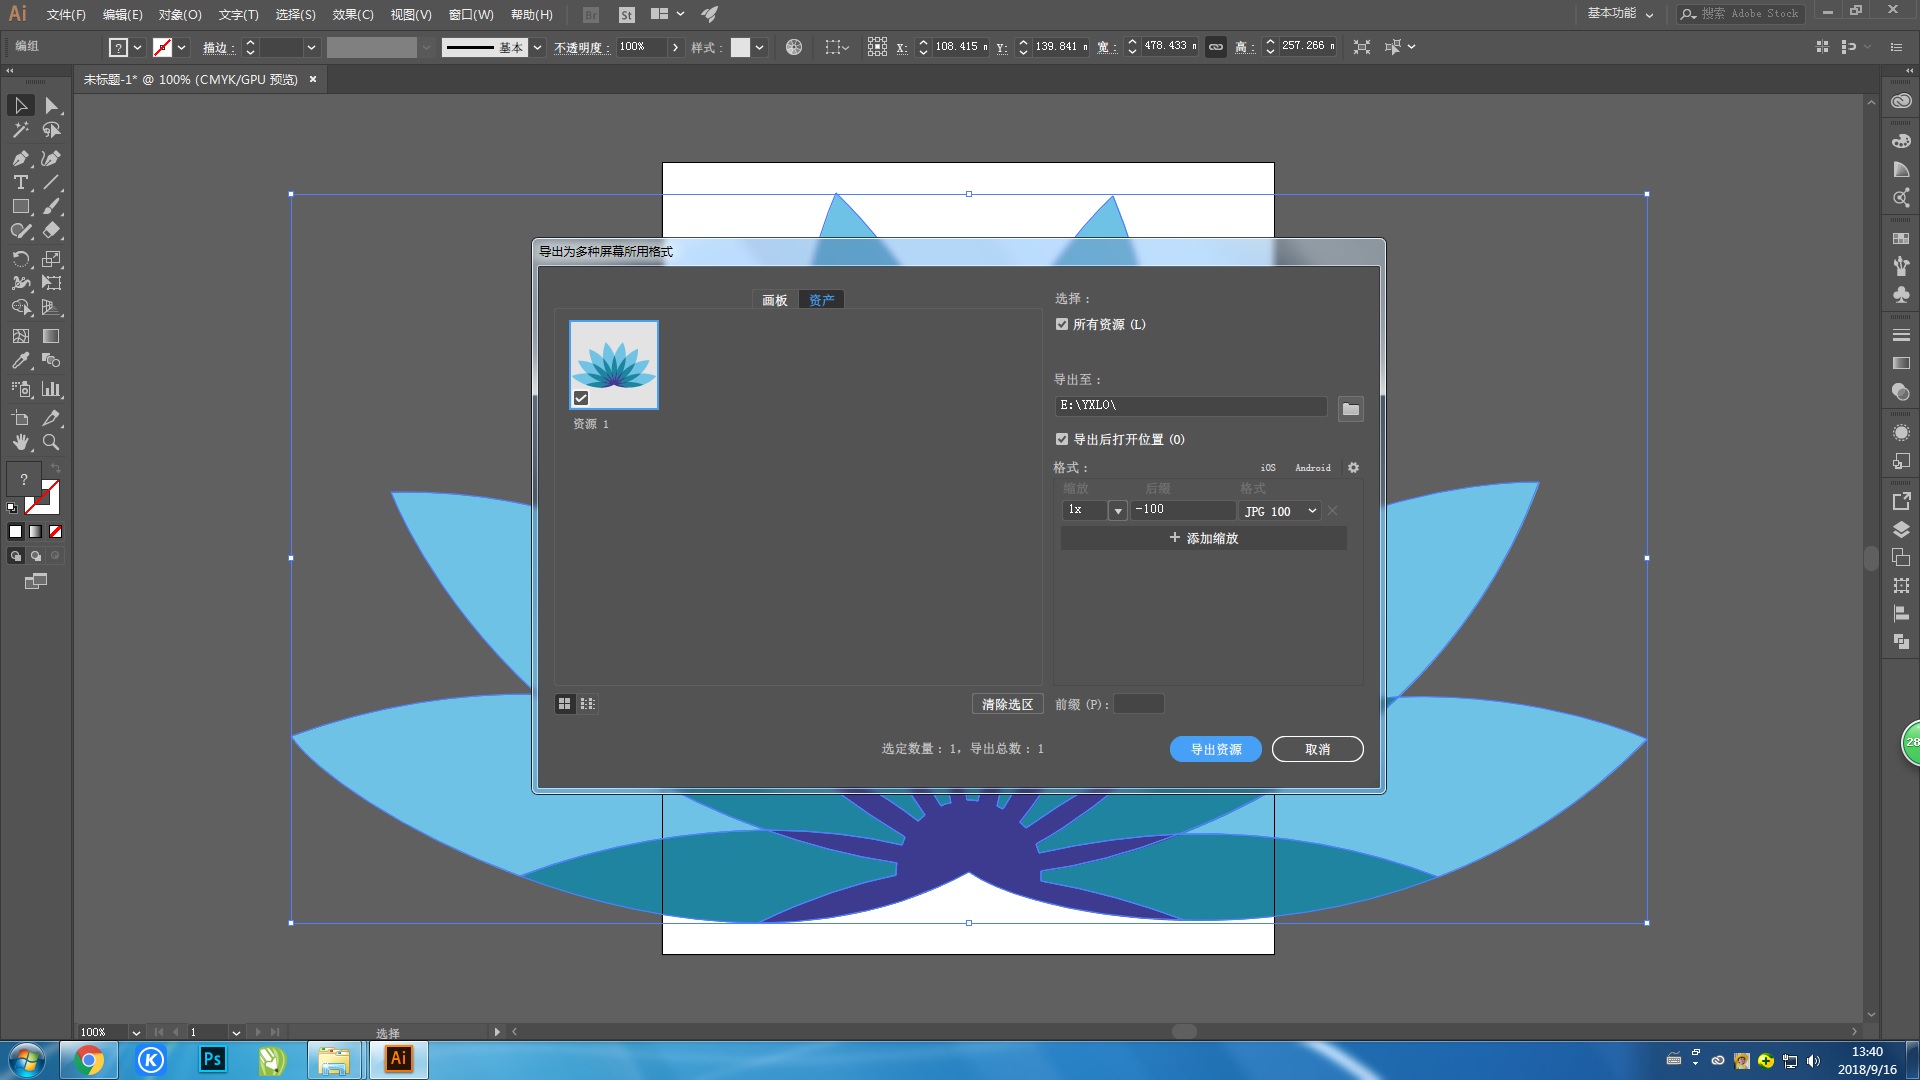The width and height of the screenshot is (1920, 1080).
Task: Expand the opacity 100% arrow
Action: pos(676,47)
